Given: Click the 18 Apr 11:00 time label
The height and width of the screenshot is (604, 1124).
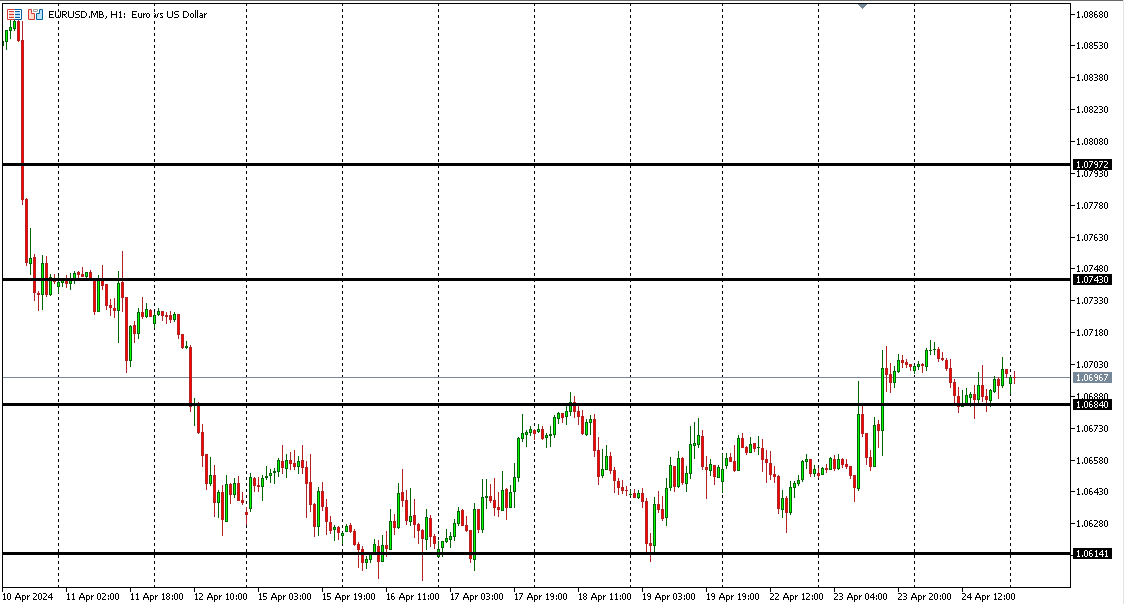Looking at the screenshot, I should [x=604, y=596].
